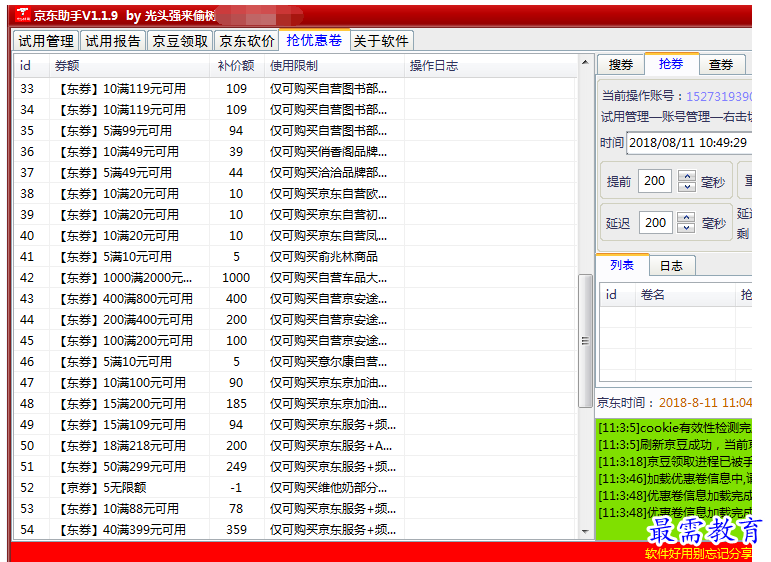Select the 抢券 sub-tab
The height and width of the screenshot is (562, 771).
[x=671, y=63]
